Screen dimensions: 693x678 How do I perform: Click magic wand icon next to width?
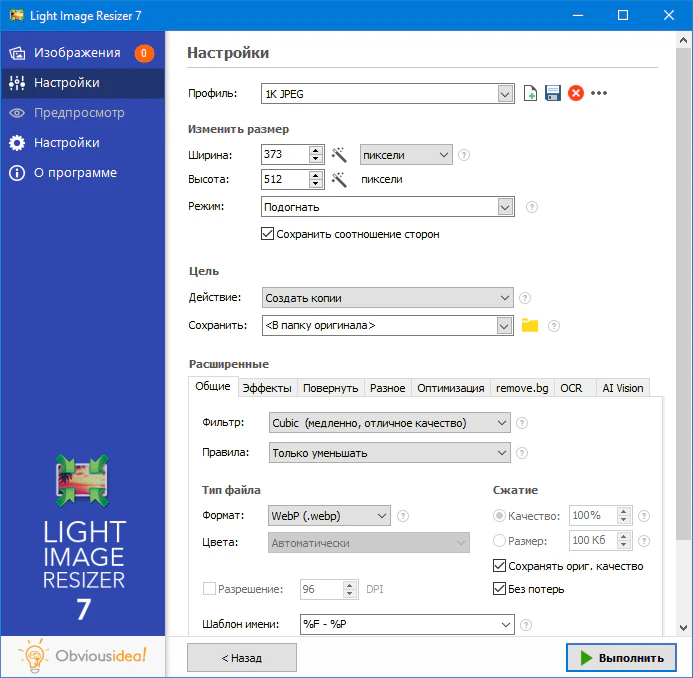[339, 154]
